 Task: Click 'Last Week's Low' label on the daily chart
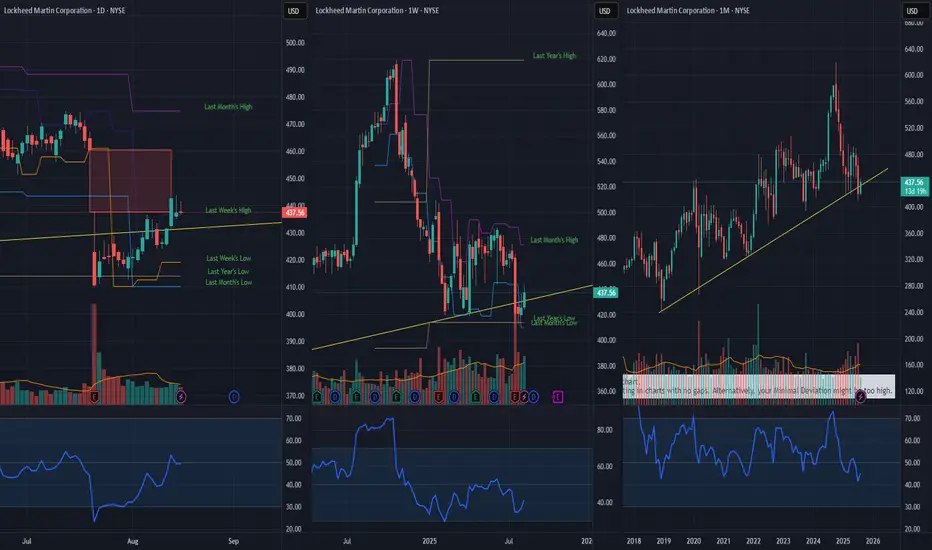(x=229, y=259)
